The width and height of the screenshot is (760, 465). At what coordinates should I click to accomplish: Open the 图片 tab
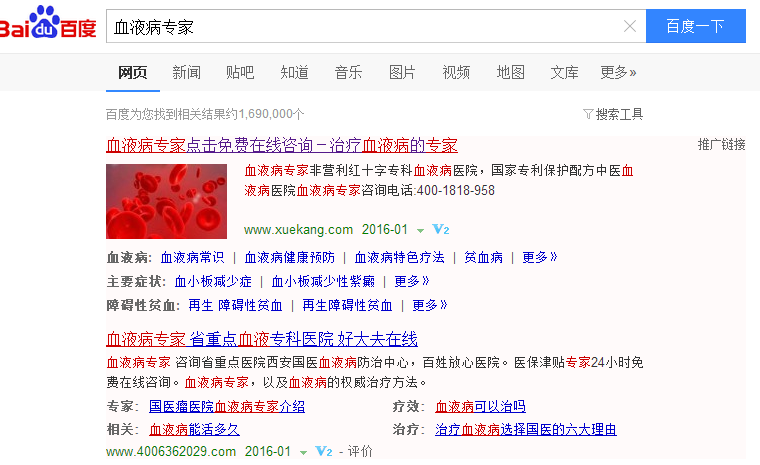click(x=402, y=73)
